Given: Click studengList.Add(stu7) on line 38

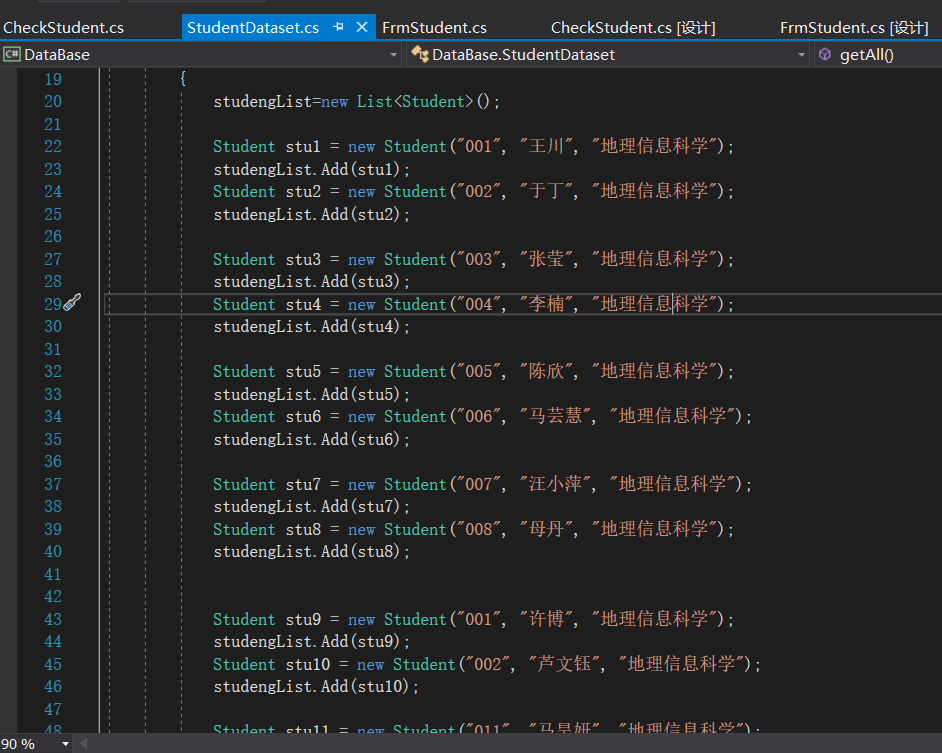Looking at the screenshot, I should (311, 507).
